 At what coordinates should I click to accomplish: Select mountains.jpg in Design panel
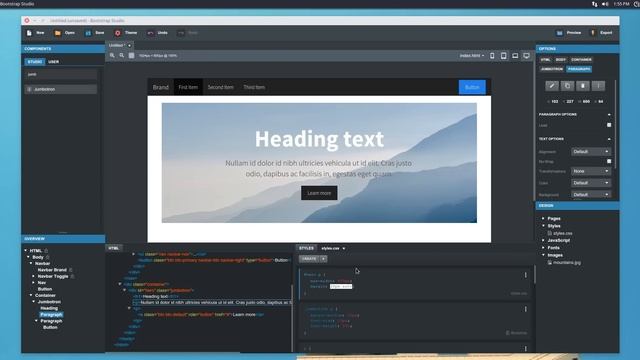tap(567, 262)
